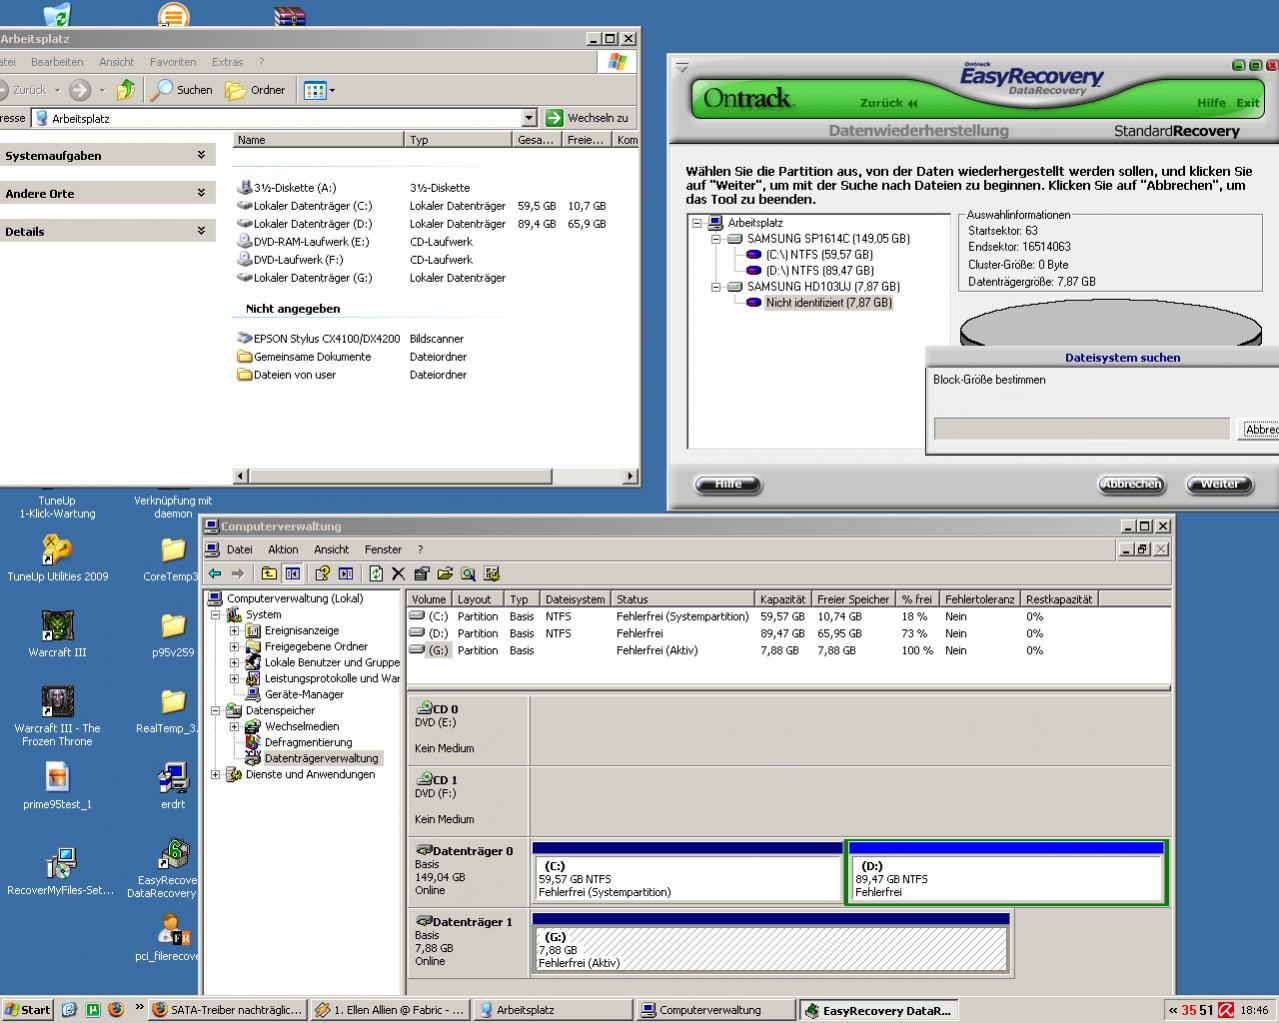Expand the Details panel in Arbeitsplatz

(201, 231)
